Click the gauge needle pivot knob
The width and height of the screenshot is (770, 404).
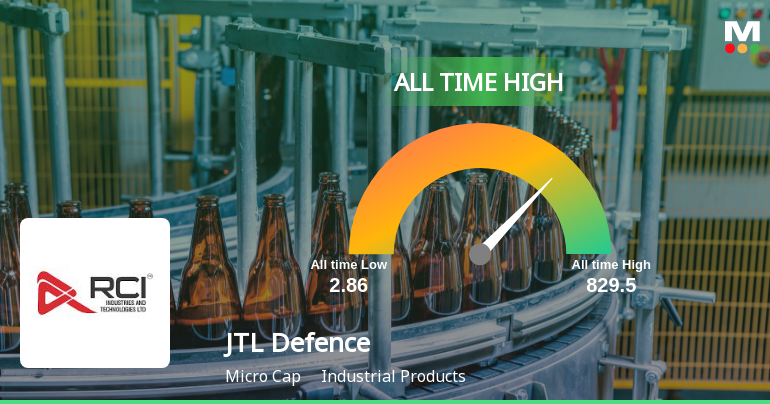pyautogui.click(x=480, y=254)
